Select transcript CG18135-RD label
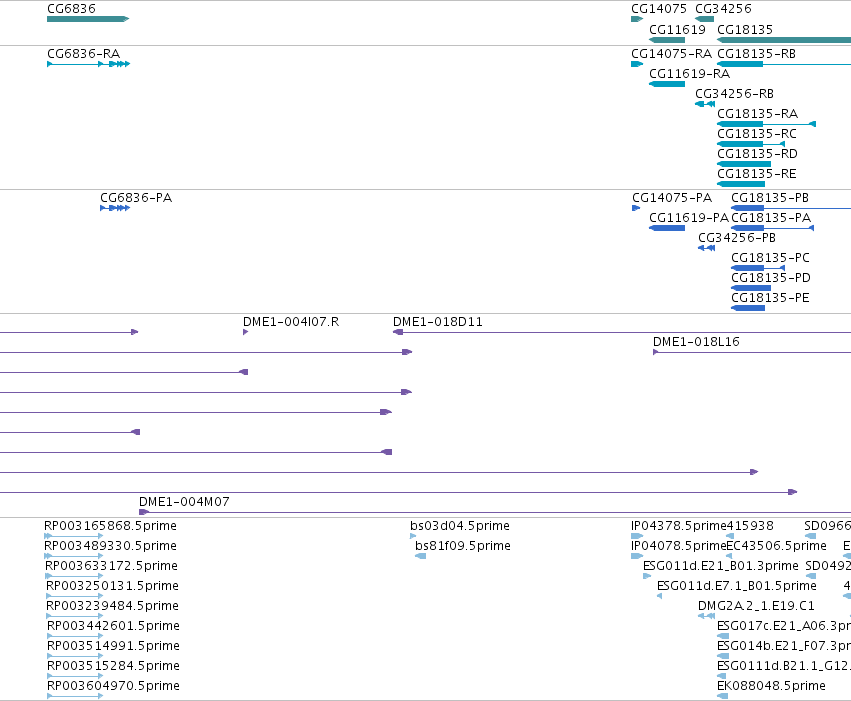The height and width of the screenshot is (701, 851). pos(757,154)
